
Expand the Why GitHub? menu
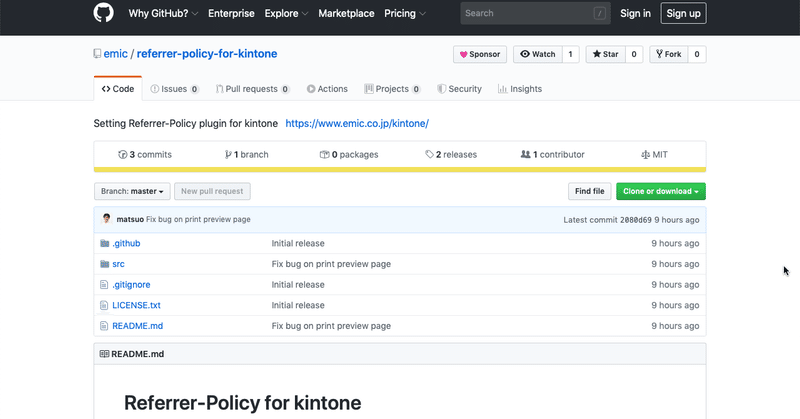click(x=163, y=13)
